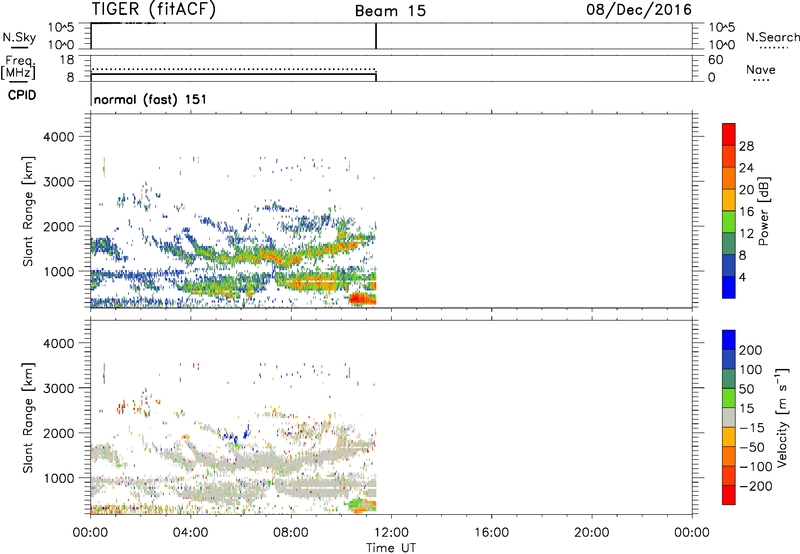Click the "18" tick on the frequency axis

point(67,60)
